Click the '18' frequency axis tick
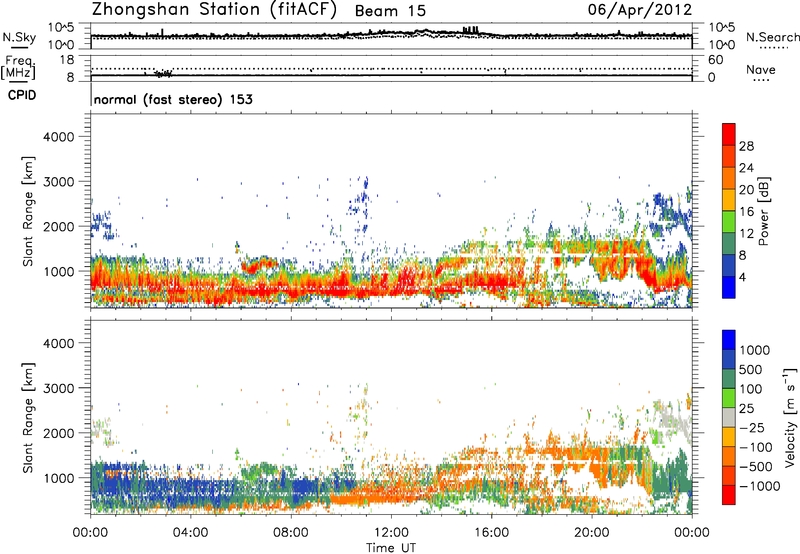Viewport: 800px width, 554px height. tap(67, 60)
